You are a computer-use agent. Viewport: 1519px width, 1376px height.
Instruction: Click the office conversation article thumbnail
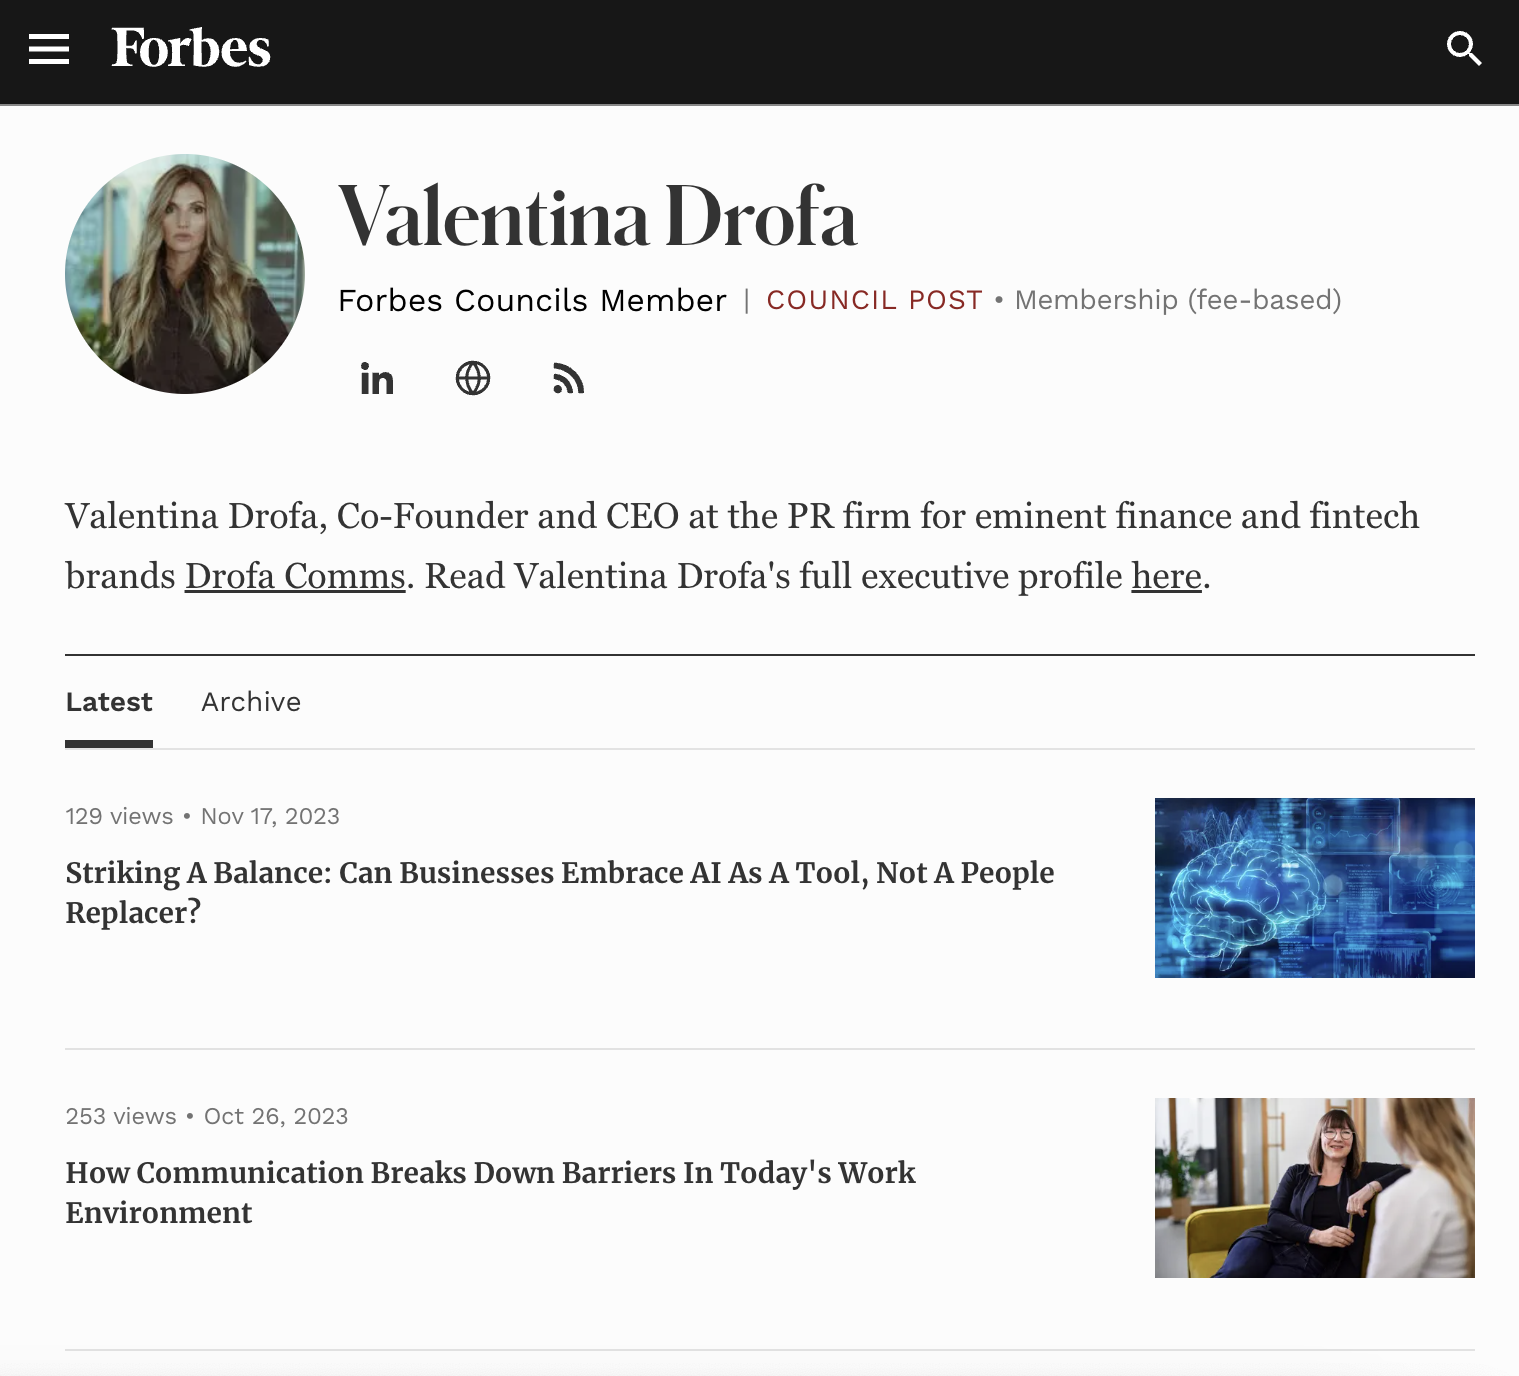(x=1314, y=1188)
